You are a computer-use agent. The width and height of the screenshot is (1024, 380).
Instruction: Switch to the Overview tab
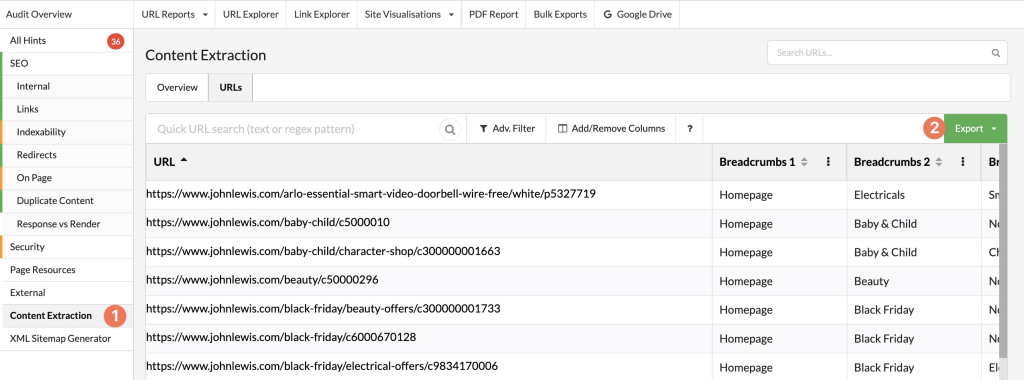pos(177,87)
